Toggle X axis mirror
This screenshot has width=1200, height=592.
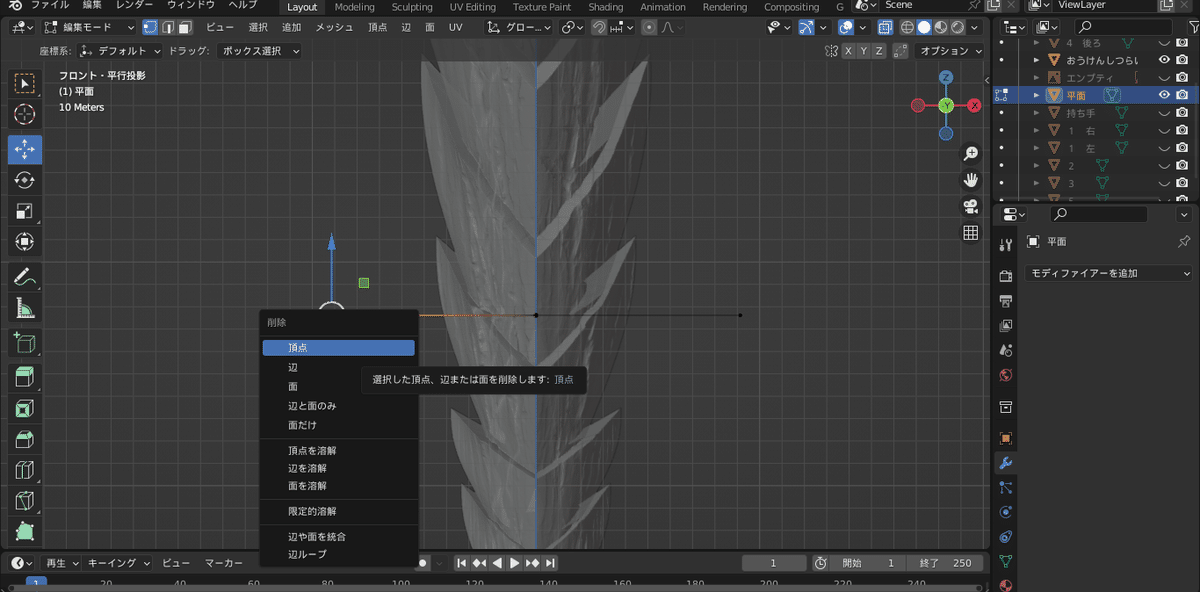[x=848, y=51]
